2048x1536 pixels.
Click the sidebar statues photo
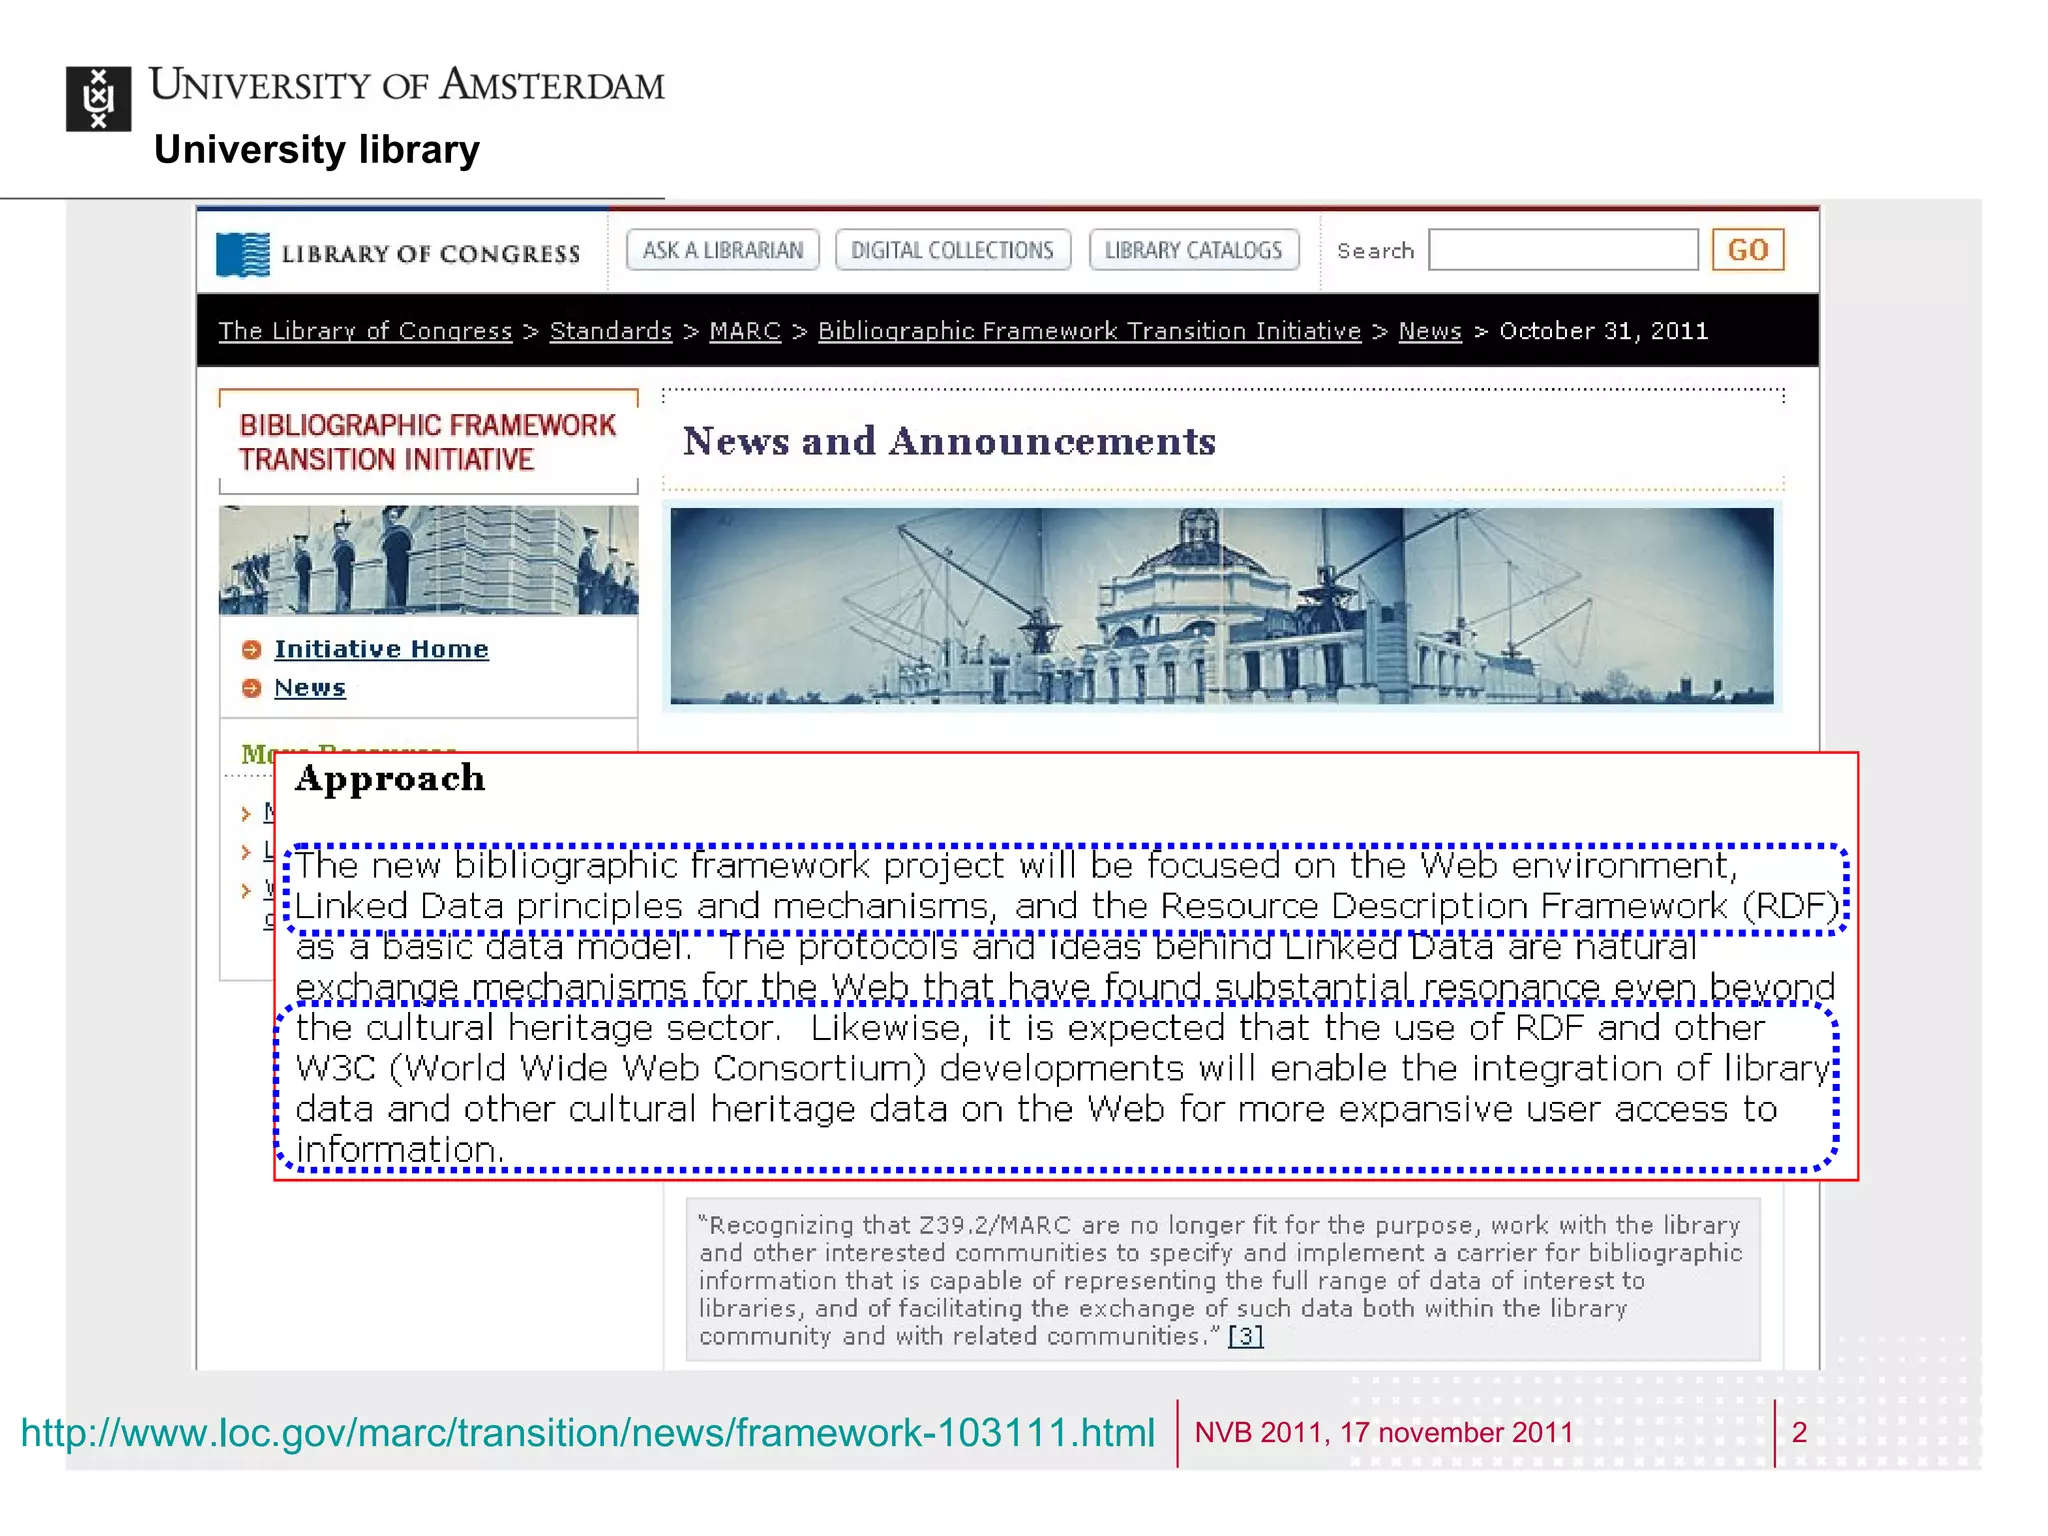tap(428, 560)
